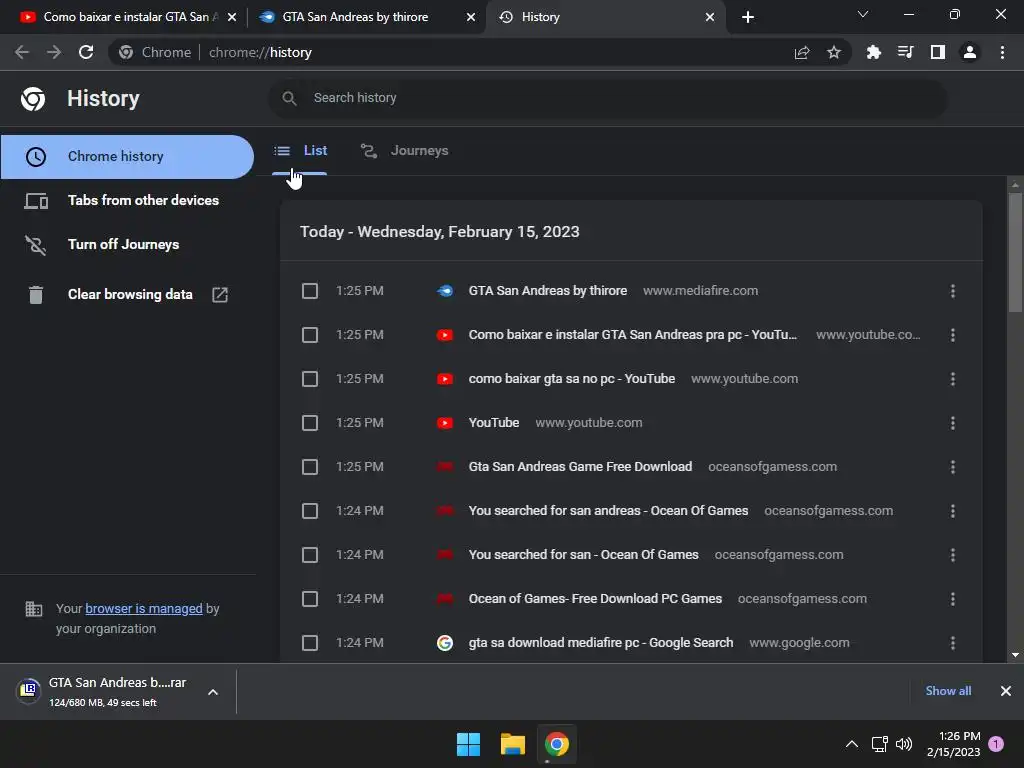Screen dimensions: 1024x768
Task: Check the box for 'You searched for san andreas' entry
Action: coord(310,511)
